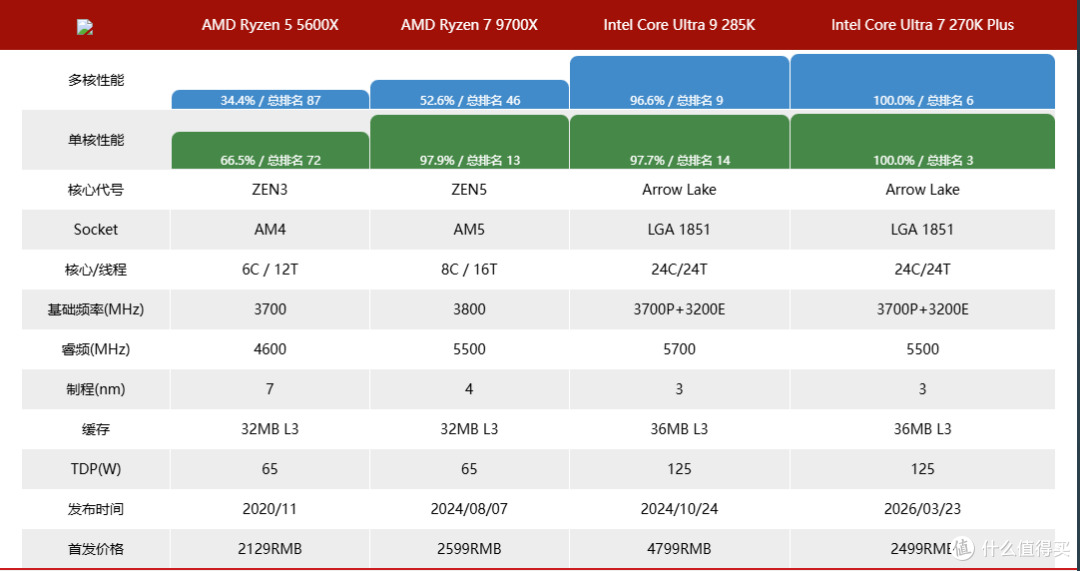Click the 2024/10/24 release date
The image size is (1080, 571).
tap(679, 509)
